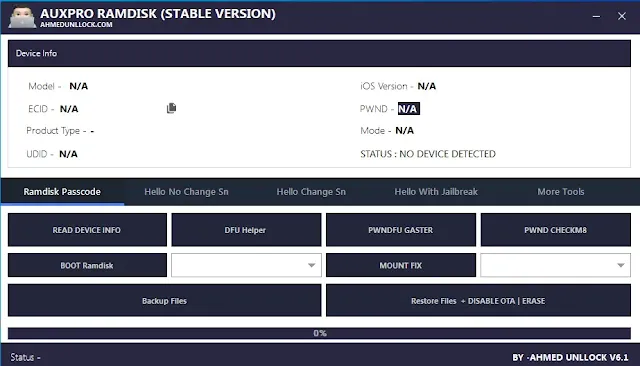The width and height of the screenshot is (640, 366).
Task: Click the Device Info header
Action: tap(319, 53)
